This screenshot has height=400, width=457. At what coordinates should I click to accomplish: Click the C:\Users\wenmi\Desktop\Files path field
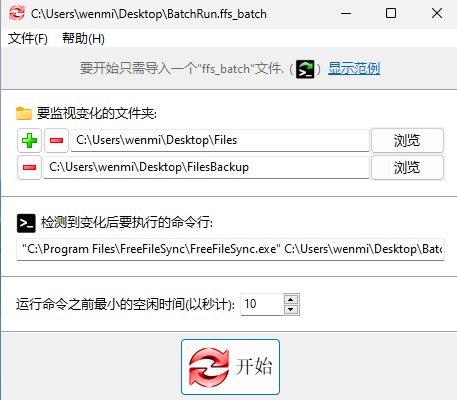[x=220, y=140]
